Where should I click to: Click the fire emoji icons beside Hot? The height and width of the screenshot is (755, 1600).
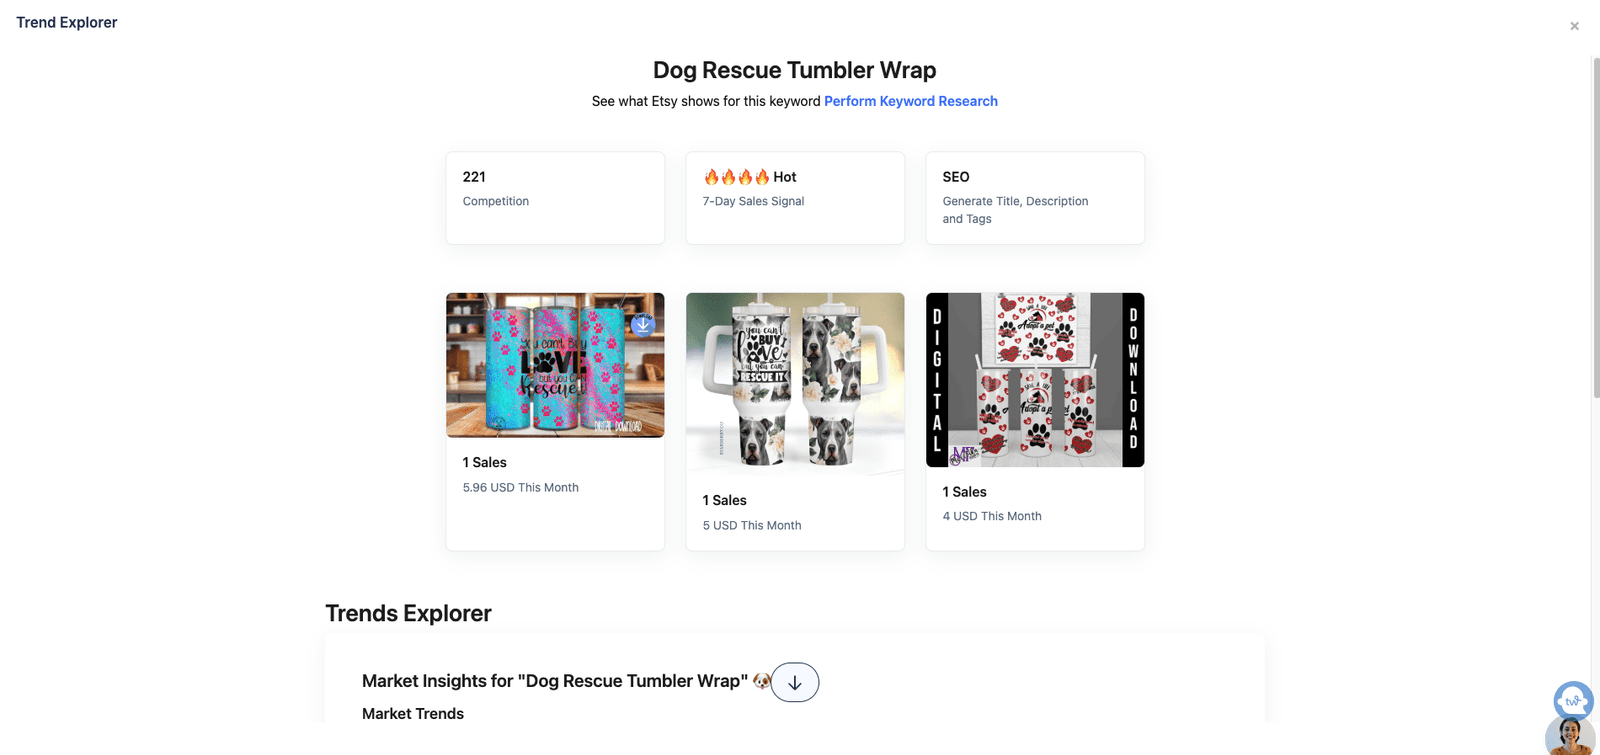pyautogui.click(x=736, y=177)
